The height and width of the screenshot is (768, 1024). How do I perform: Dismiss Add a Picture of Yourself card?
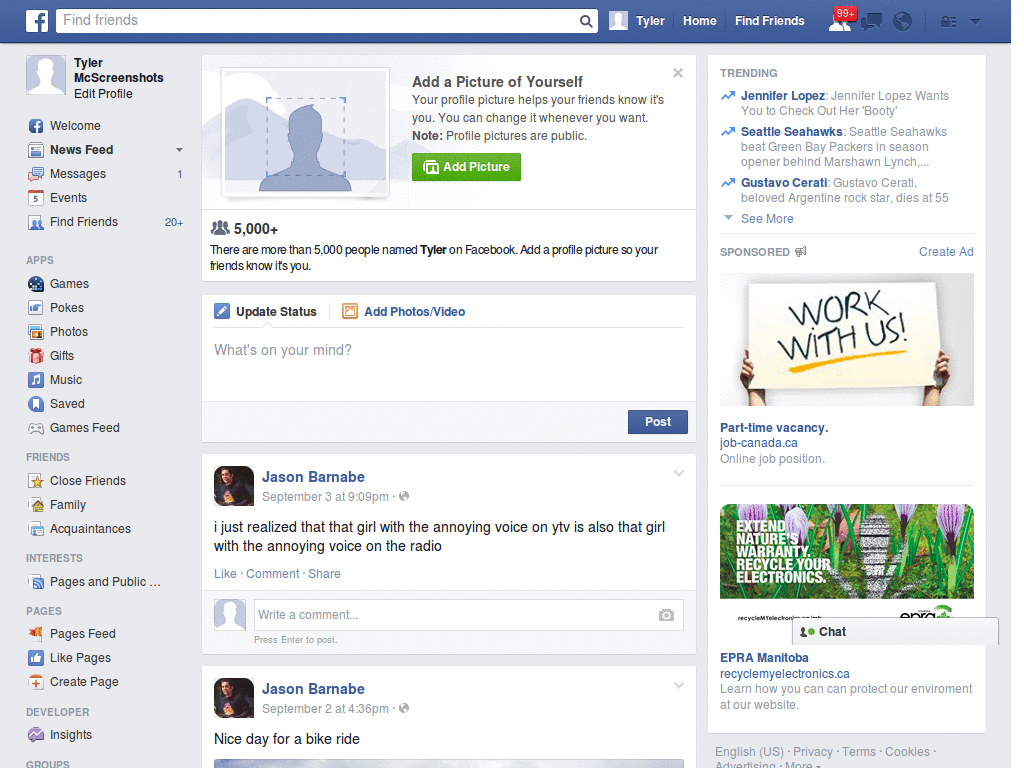coord(678,73)
